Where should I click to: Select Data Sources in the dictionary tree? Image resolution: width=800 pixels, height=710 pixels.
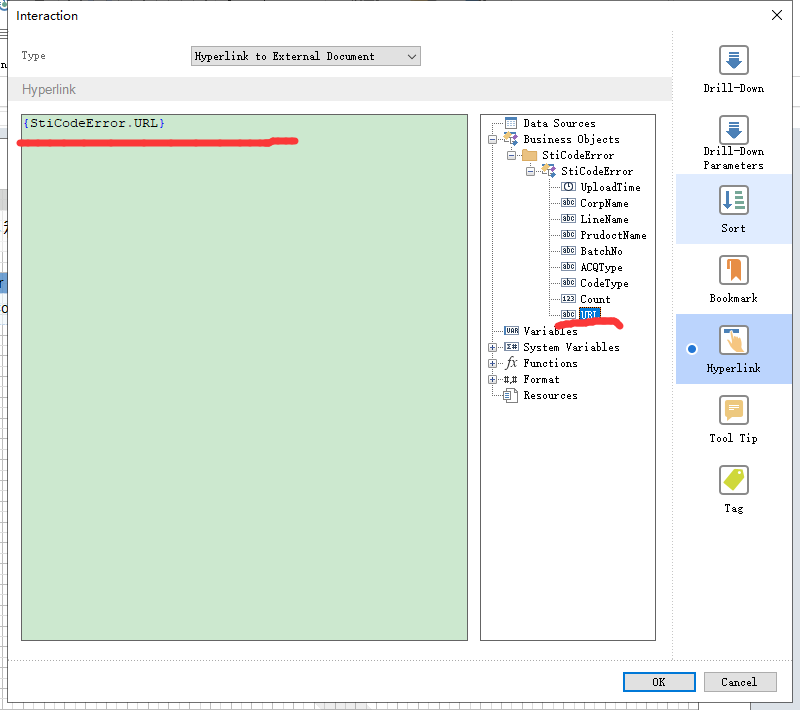point(559,123)
